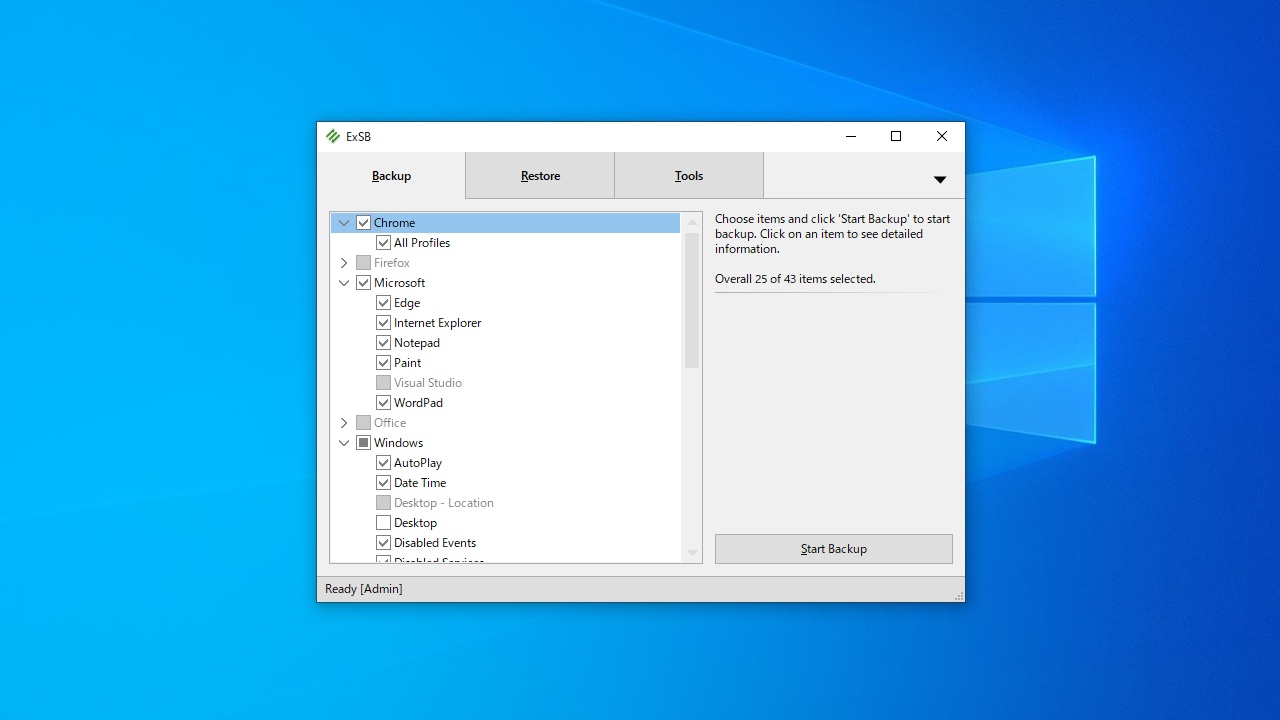The image size is (1280, 720).
Task: Uncheck the Edge checkbox
Action: click(383, 303)
